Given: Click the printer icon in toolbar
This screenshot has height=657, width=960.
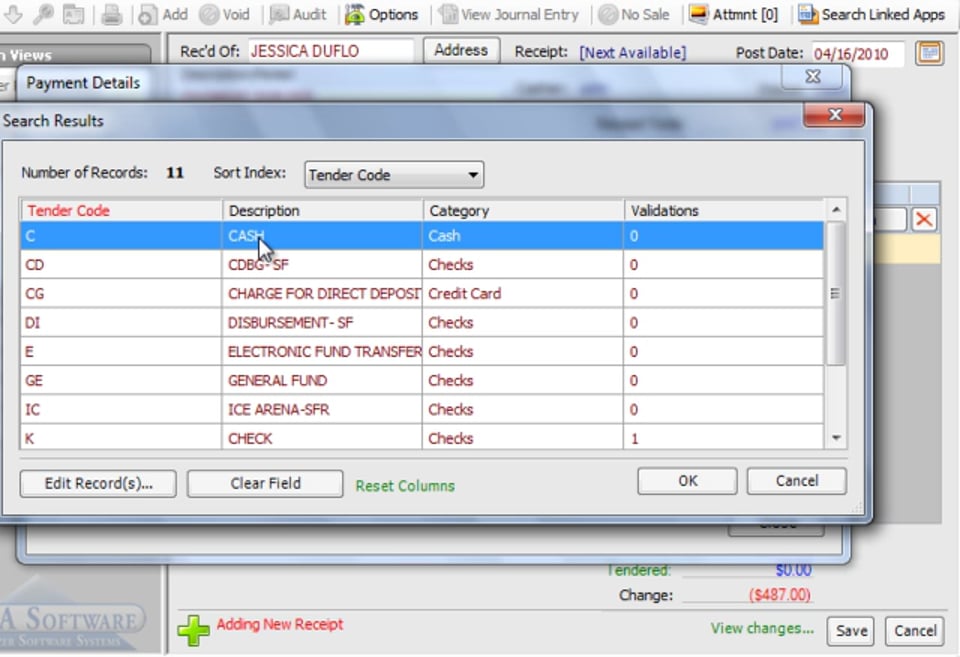Looking at the screenshot, I should pos(111,13).
